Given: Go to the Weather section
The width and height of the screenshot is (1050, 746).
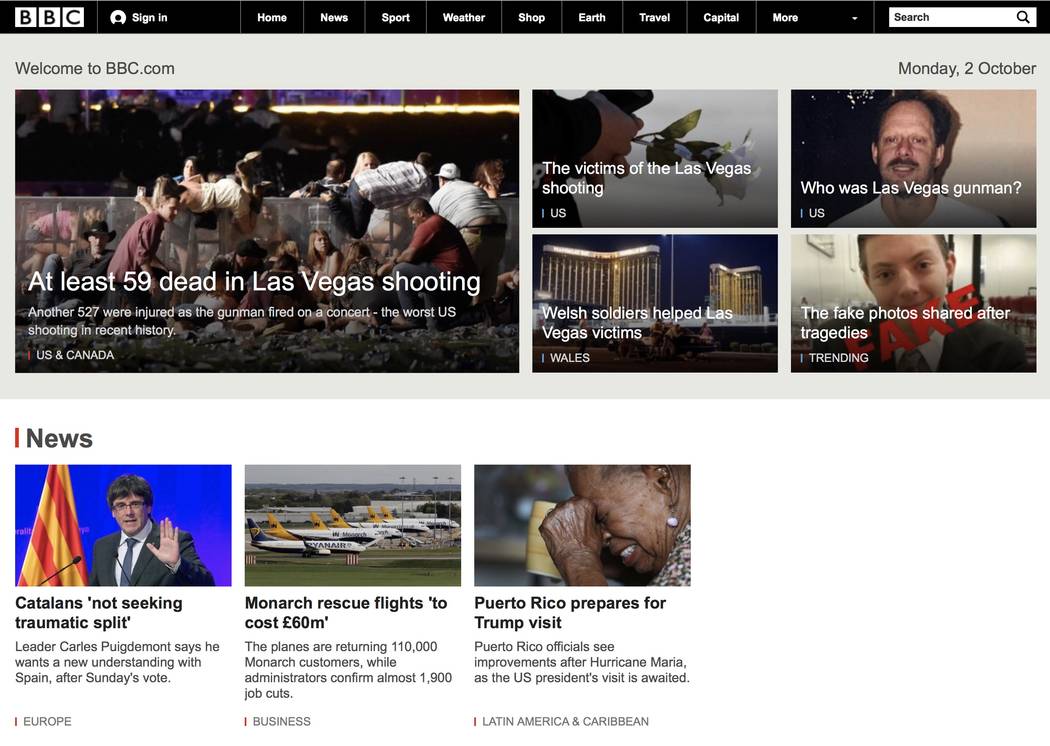Looking at the screenshot, I should pos(464,17).
